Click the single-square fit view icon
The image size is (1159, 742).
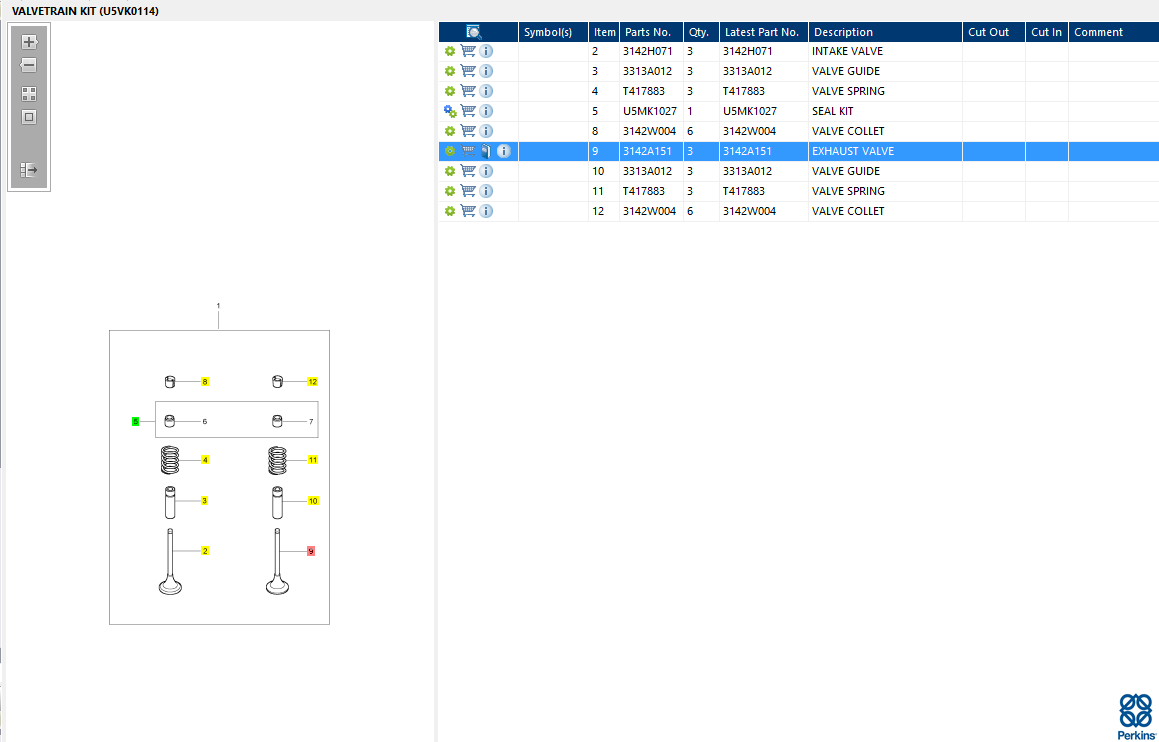click(29, 117)
